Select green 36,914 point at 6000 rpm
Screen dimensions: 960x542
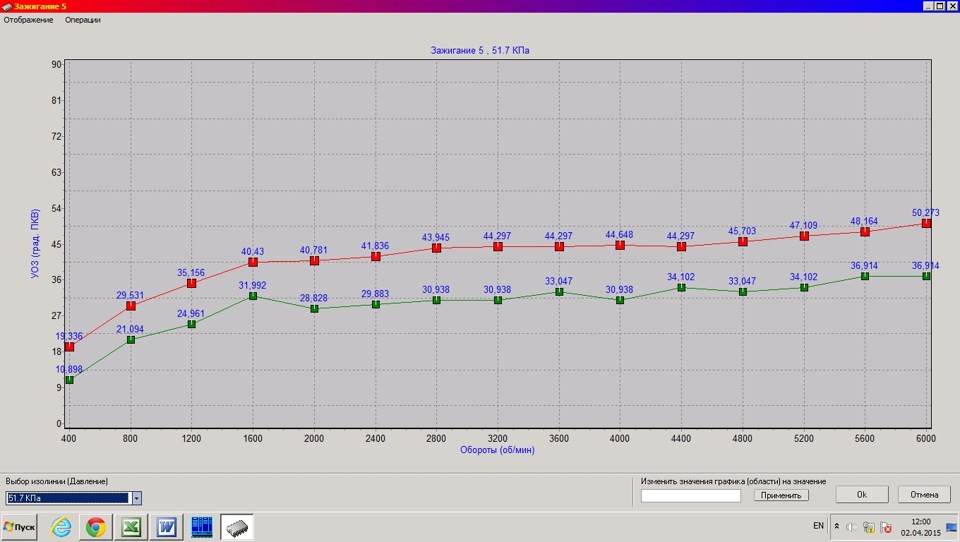(x=926, y=276)
